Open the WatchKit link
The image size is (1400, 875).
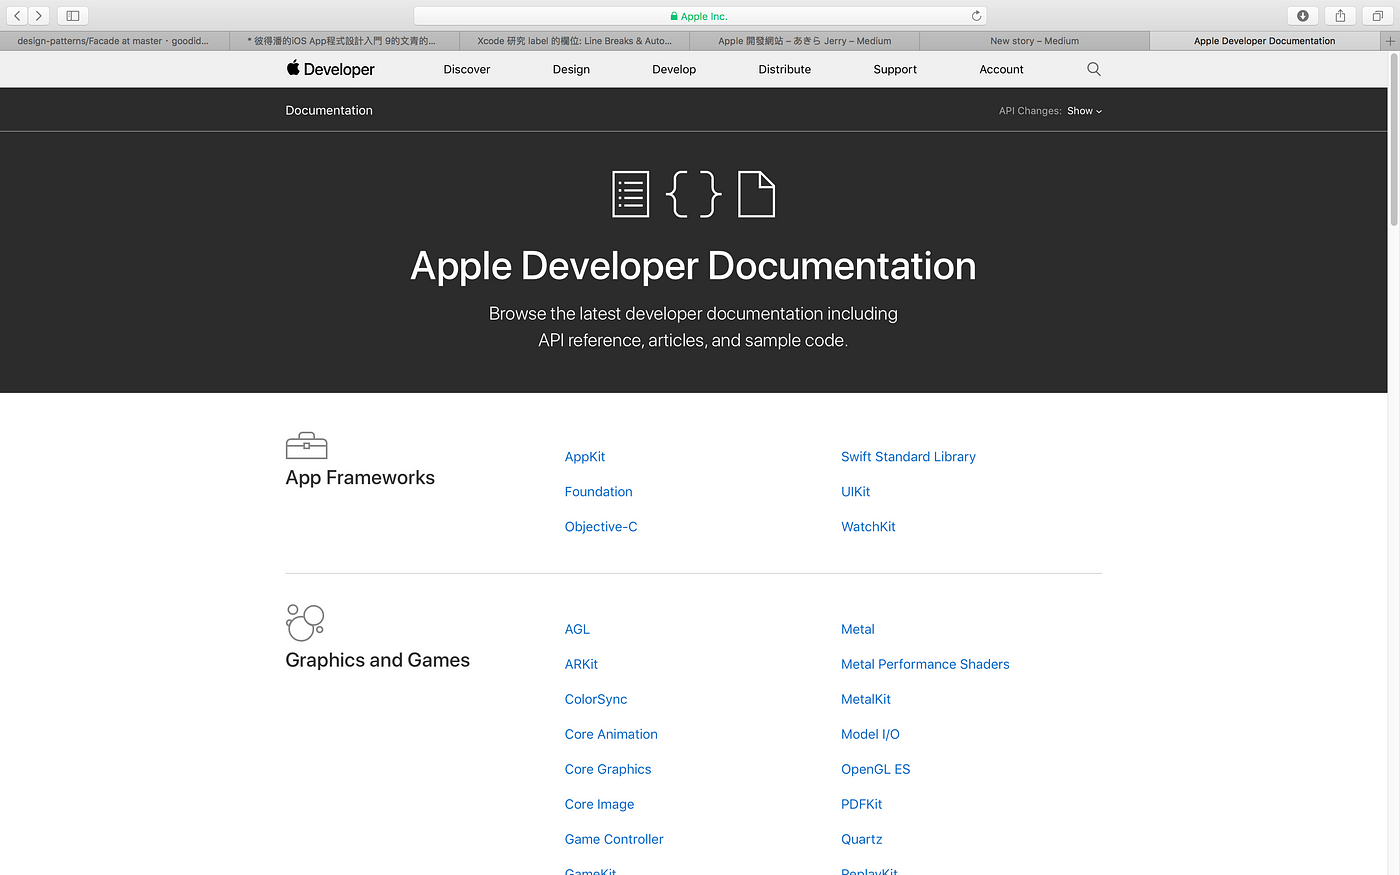(x=868, y=526)
